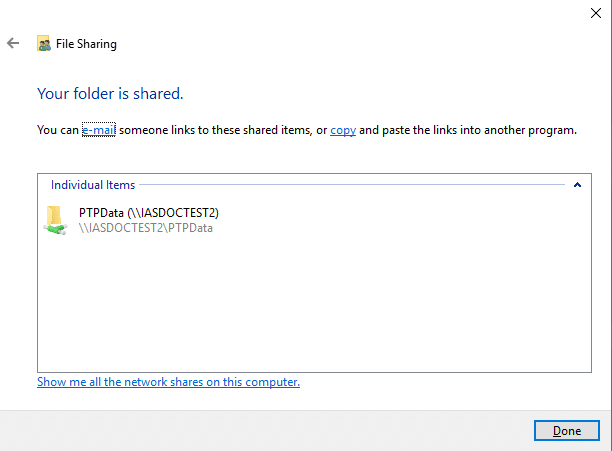Click the \\IASDOCTEST2\PTPData path text
The width and height of the screenshot is (612, 451).
click(x=146, y=228)
